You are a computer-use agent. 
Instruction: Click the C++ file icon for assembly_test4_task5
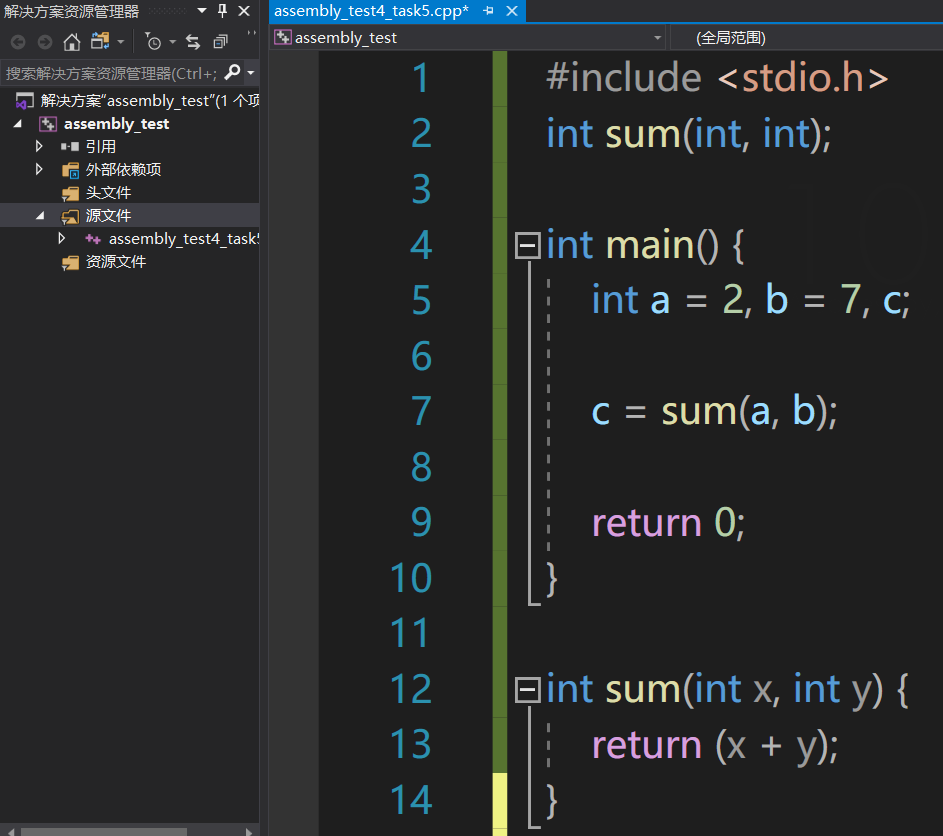click(93, 239)
